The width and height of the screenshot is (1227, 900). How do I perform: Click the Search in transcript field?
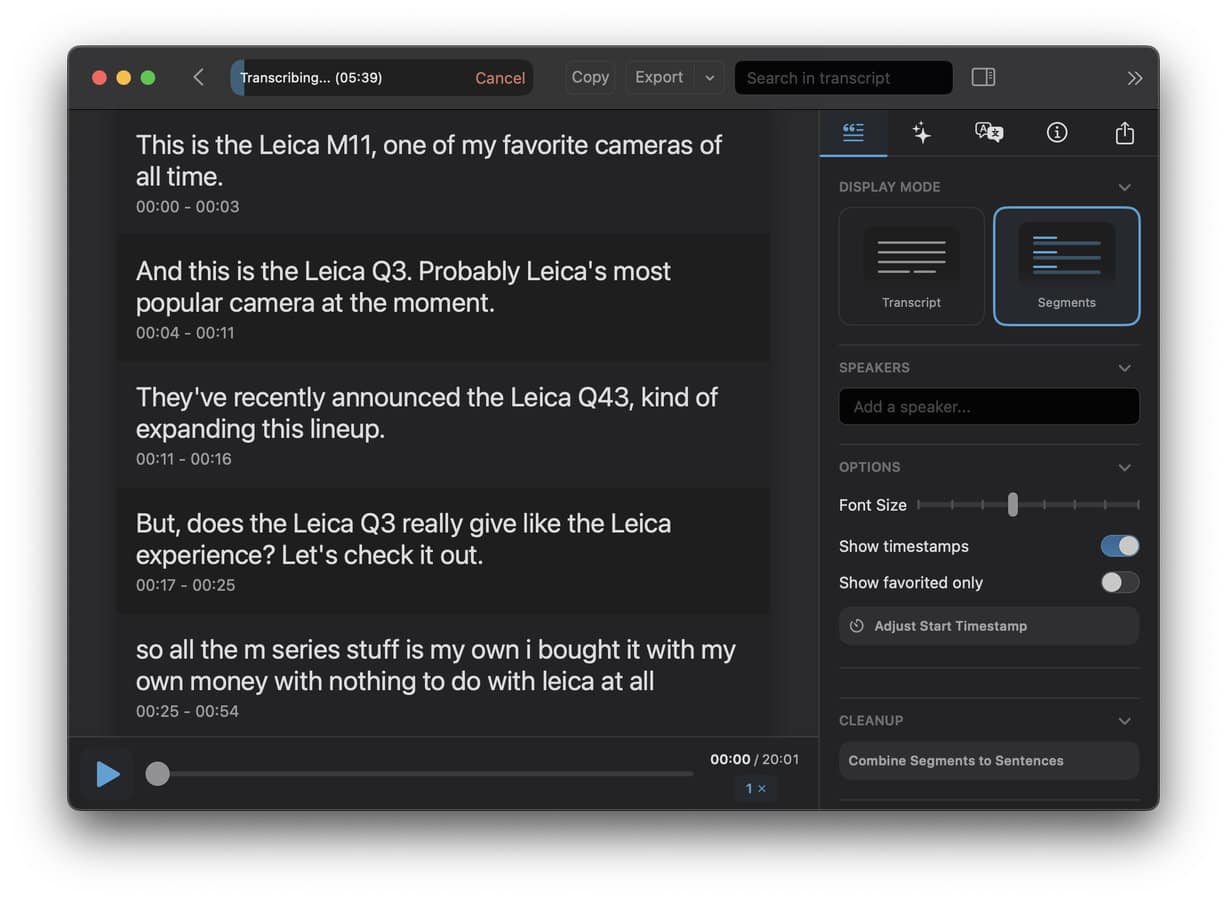(x=843, y=78)
